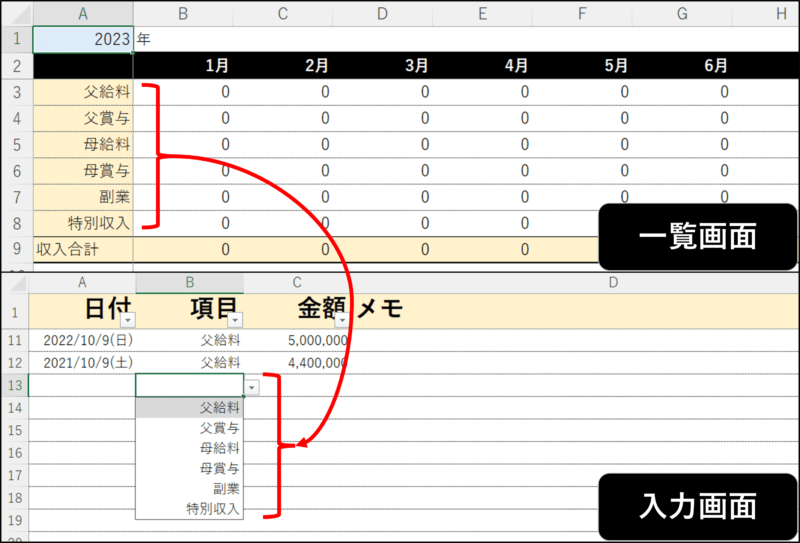
Task: Select row 11 header in the input sheet
Action: (x=15, y=340)
